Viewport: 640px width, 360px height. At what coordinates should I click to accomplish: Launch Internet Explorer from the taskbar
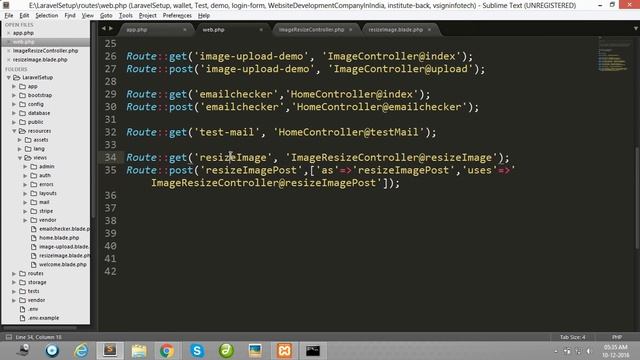(x=81, y=351)
